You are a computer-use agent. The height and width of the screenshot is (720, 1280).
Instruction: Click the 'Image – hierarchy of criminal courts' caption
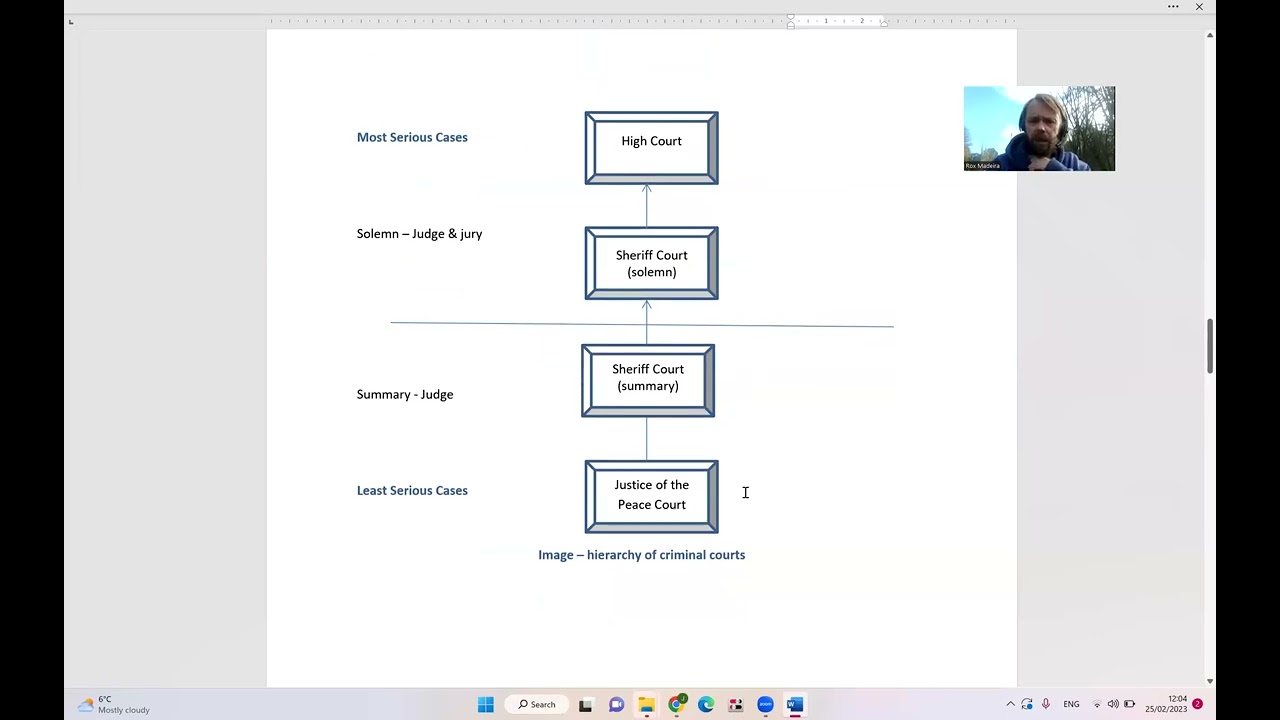pyautogui.click(x=641, y=555)
